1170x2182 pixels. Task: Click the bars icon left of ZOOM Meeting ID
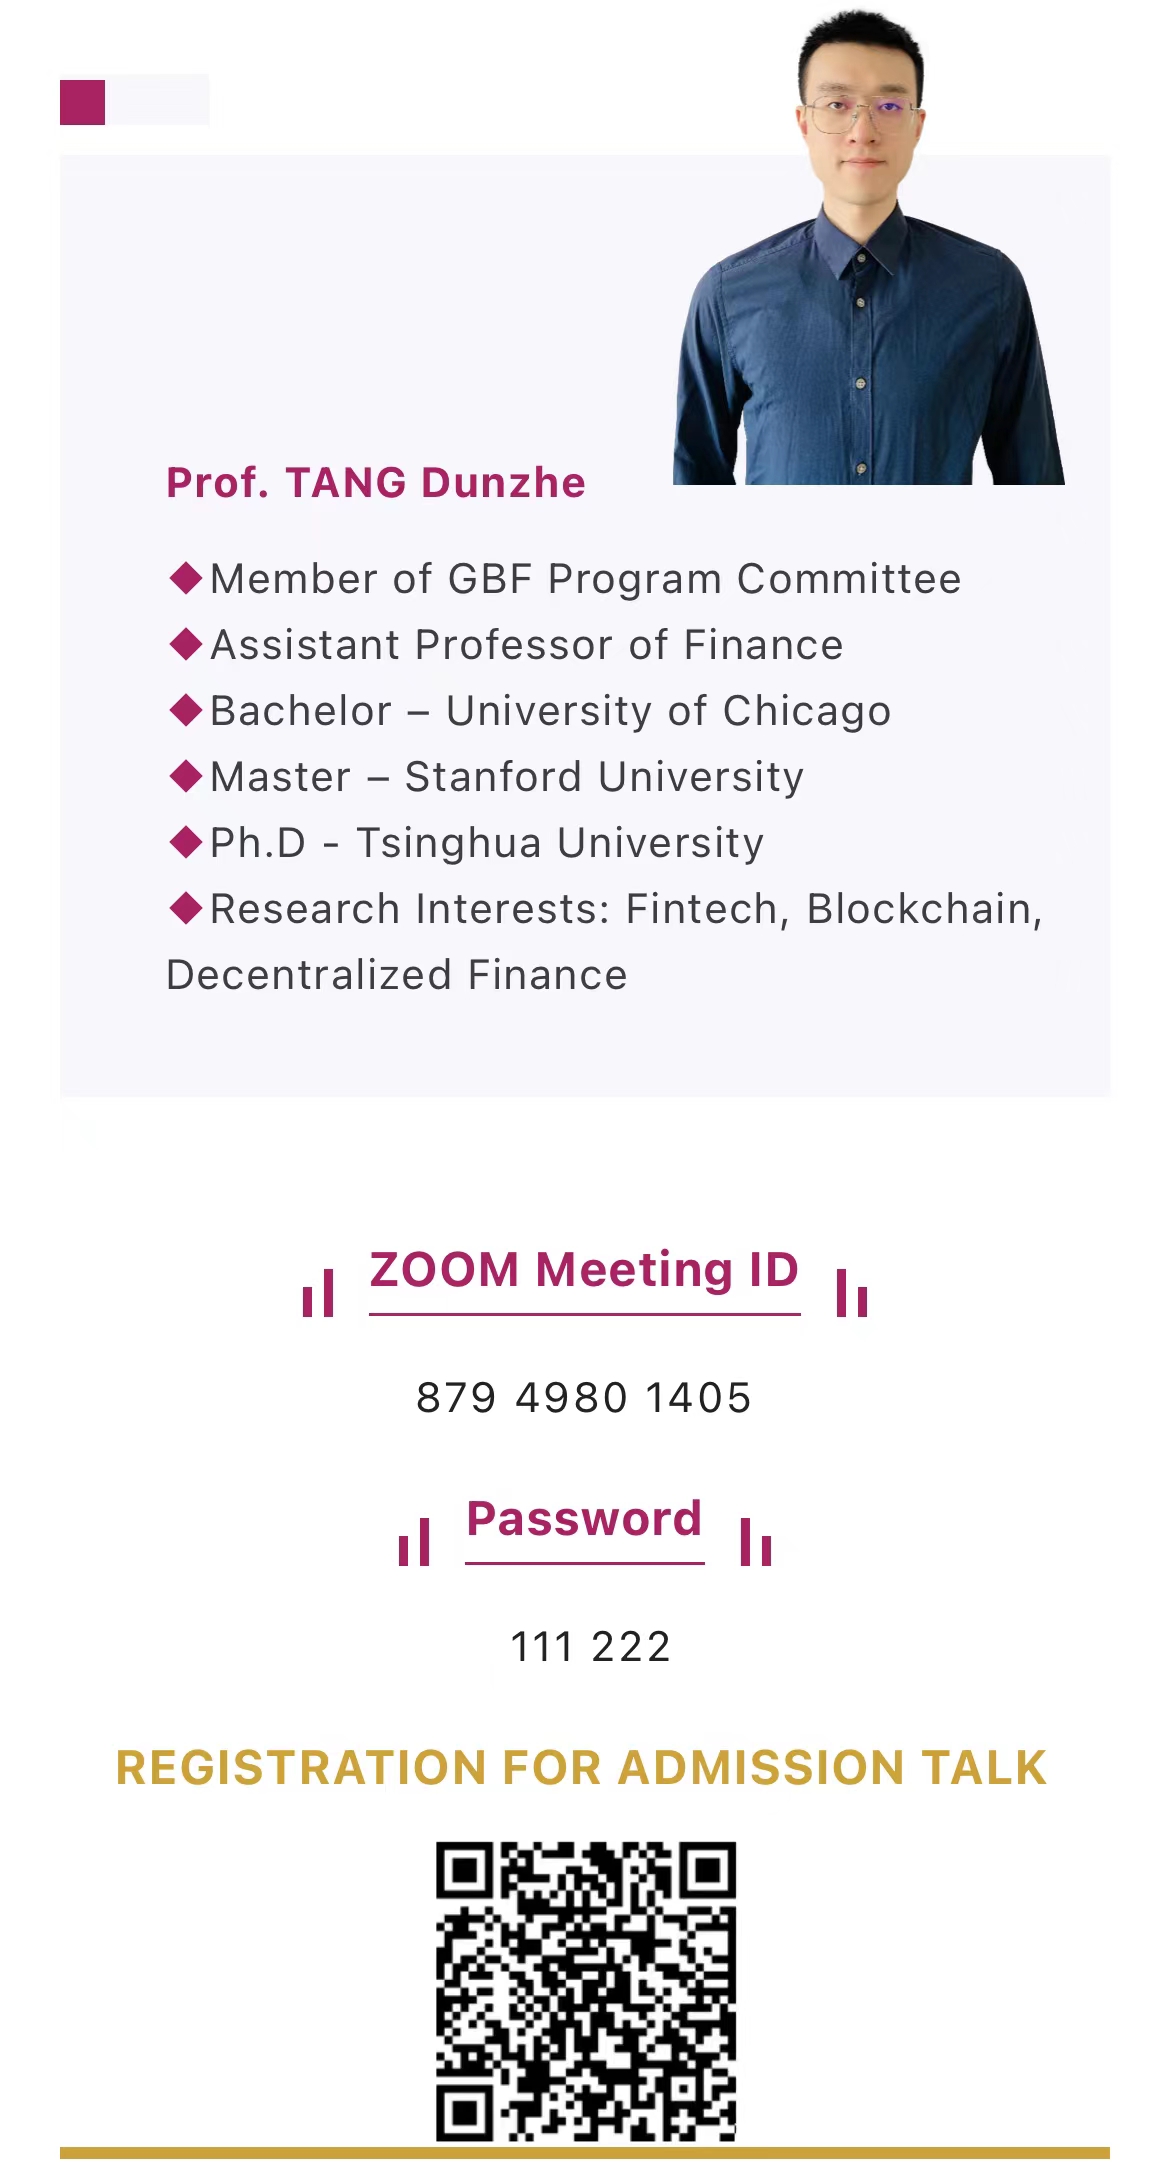coord(318,1293)
